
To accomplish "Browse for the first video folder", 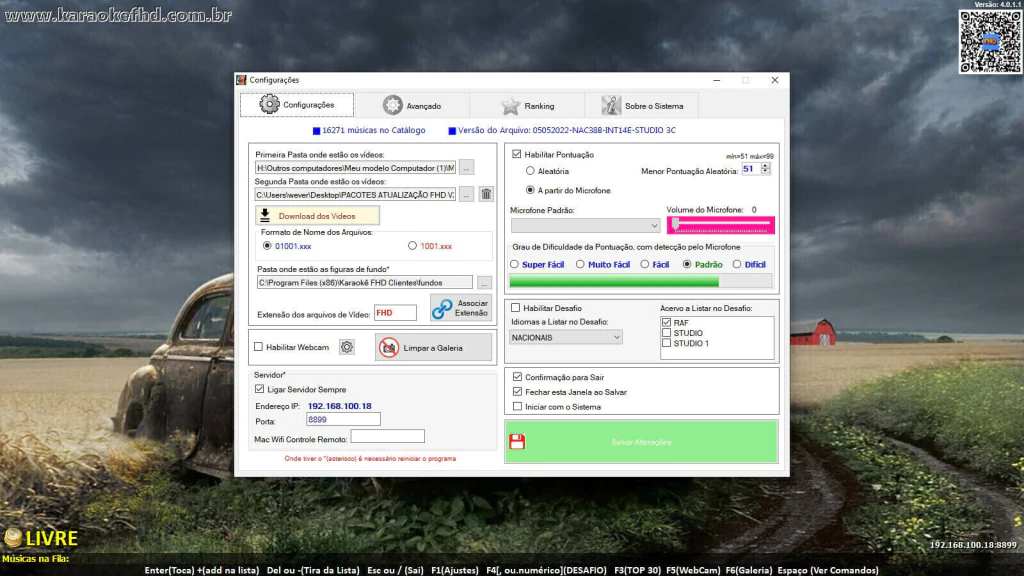I will click(x=467, y=168).
